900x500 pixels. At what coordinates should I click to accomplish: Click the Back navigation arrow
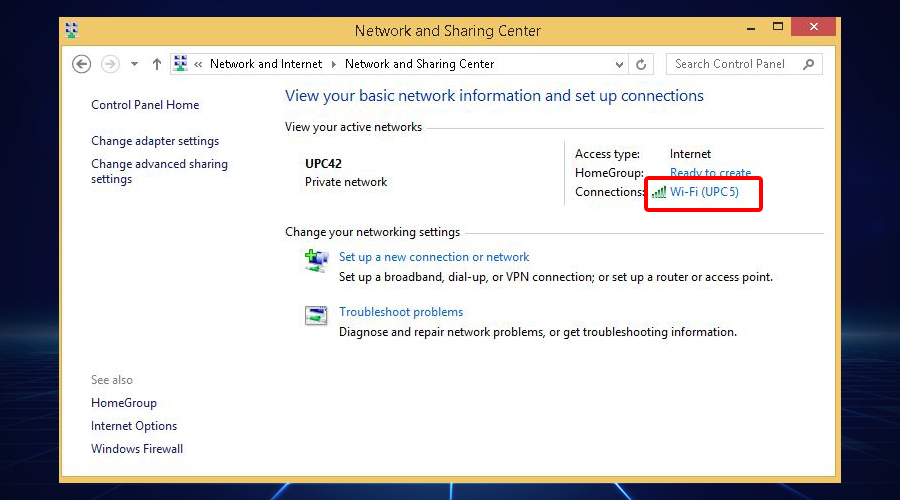point(82,64)
